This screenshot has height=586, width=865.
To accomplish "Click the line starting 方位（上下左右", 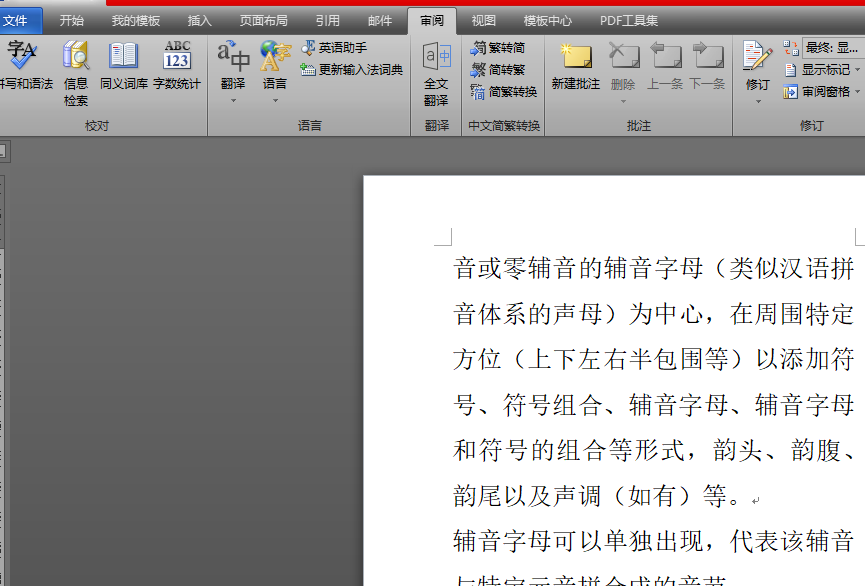I will [653, 359].
